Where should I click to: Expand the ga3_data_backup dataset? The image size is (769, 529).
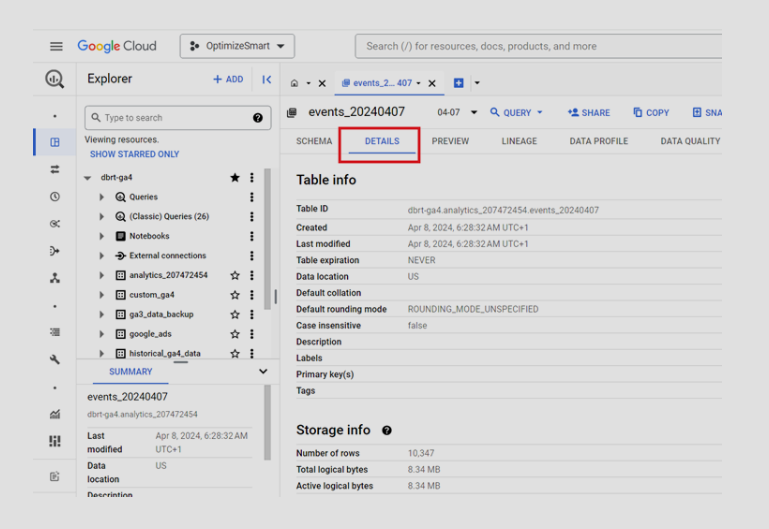point(102,314)
